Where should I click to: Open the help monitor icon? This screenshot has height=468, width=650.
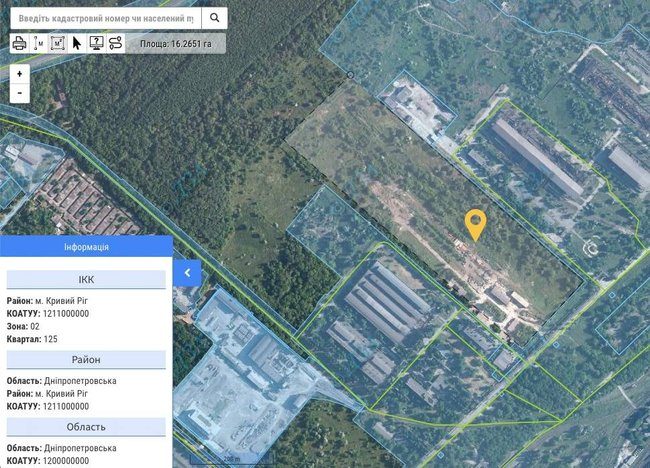pyautogui.click(x=96, y=43)
